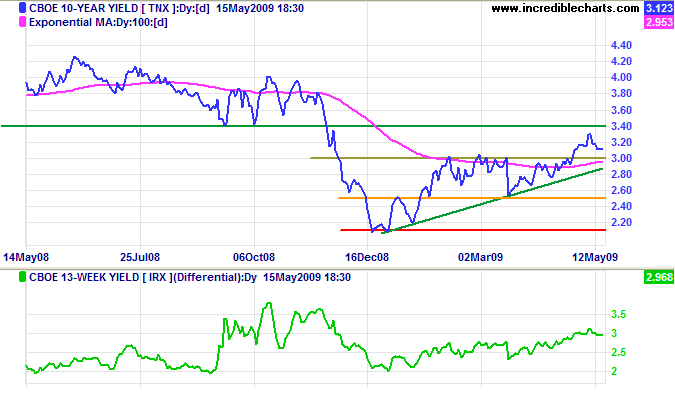This screenshot has height=395, width=675.
Task: Click the magenta 2.953 MA value box
Action: 659,22
